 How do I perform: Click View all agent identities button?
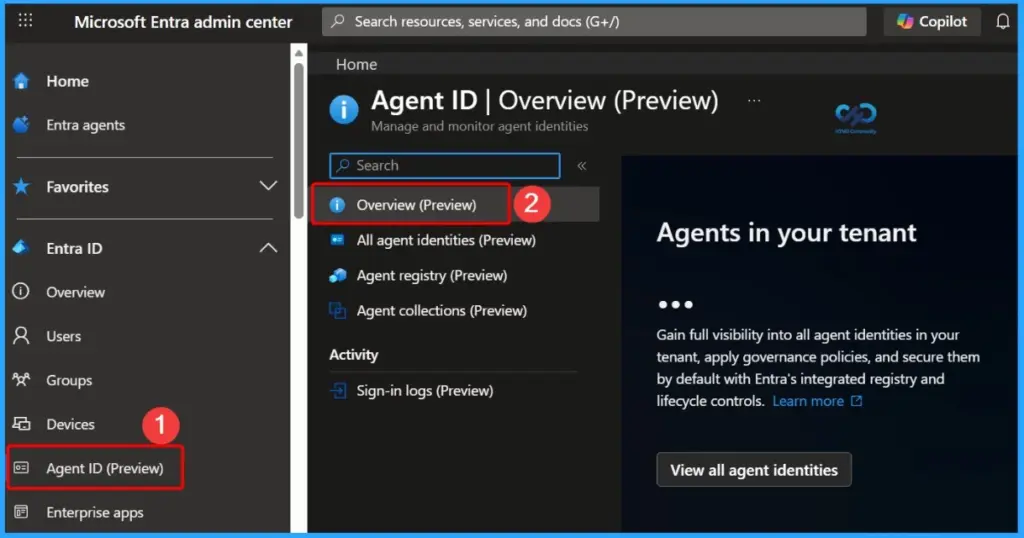tap(754, 469)
